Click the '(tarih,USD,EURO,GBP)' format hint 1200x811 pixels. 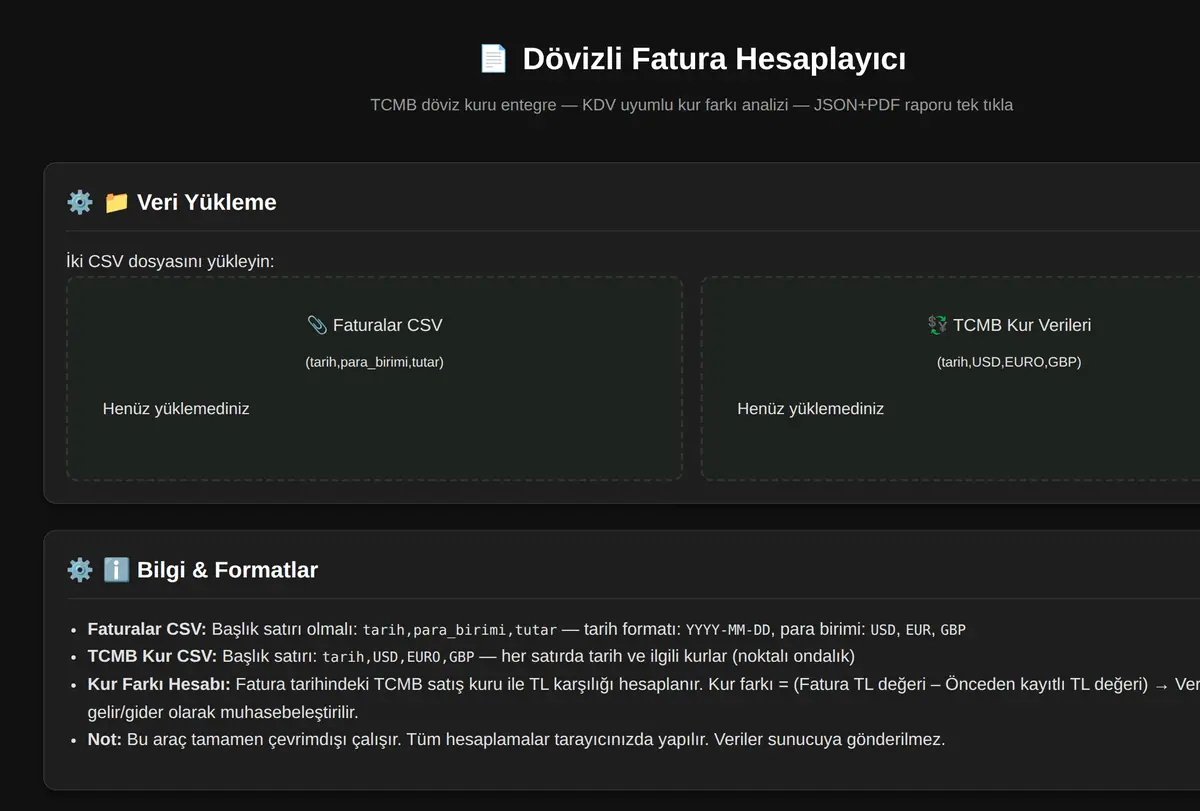pyautogui.click(x=1009, y=362)
